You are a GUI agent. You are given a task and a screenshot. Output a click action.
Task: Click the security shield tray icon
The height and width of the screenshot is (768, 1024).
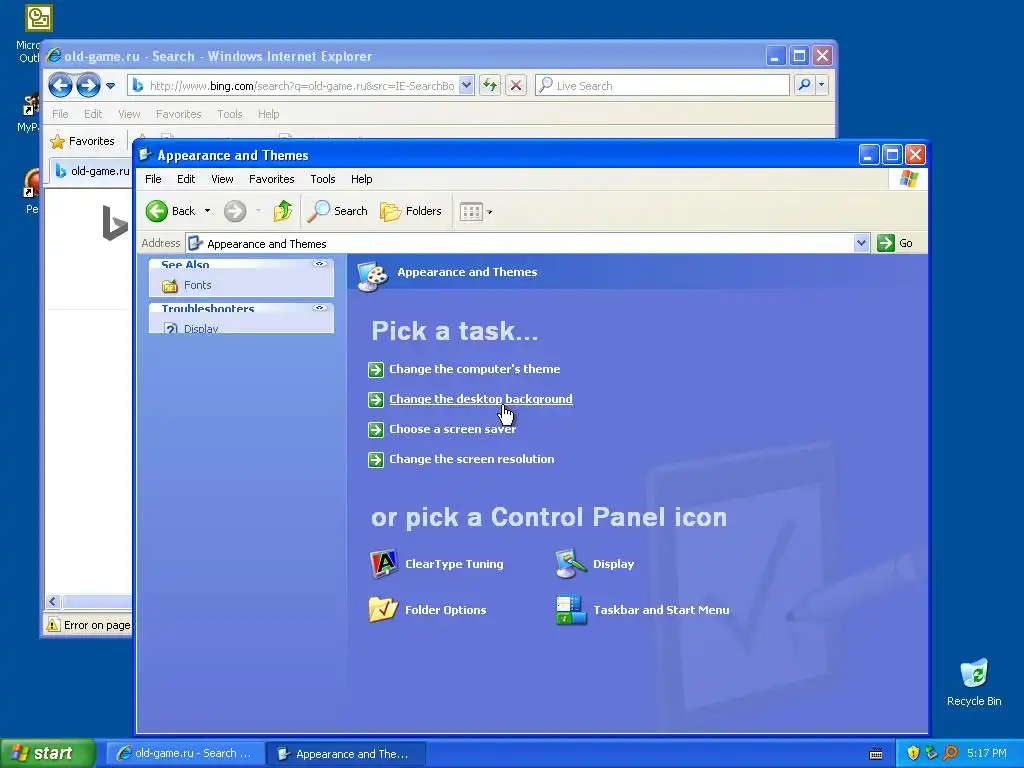[x=913, y=753]
